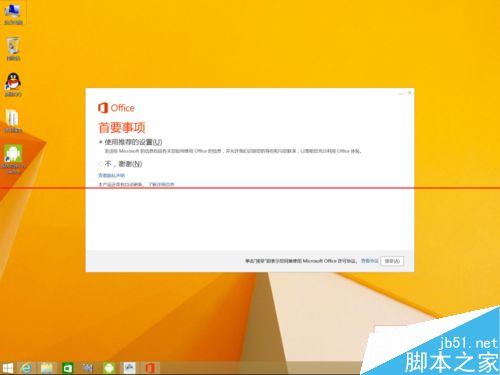This screenshot has height=375, width=500.
Task: Select the 不，谢谢 radio option
Action: click(101, 164)
